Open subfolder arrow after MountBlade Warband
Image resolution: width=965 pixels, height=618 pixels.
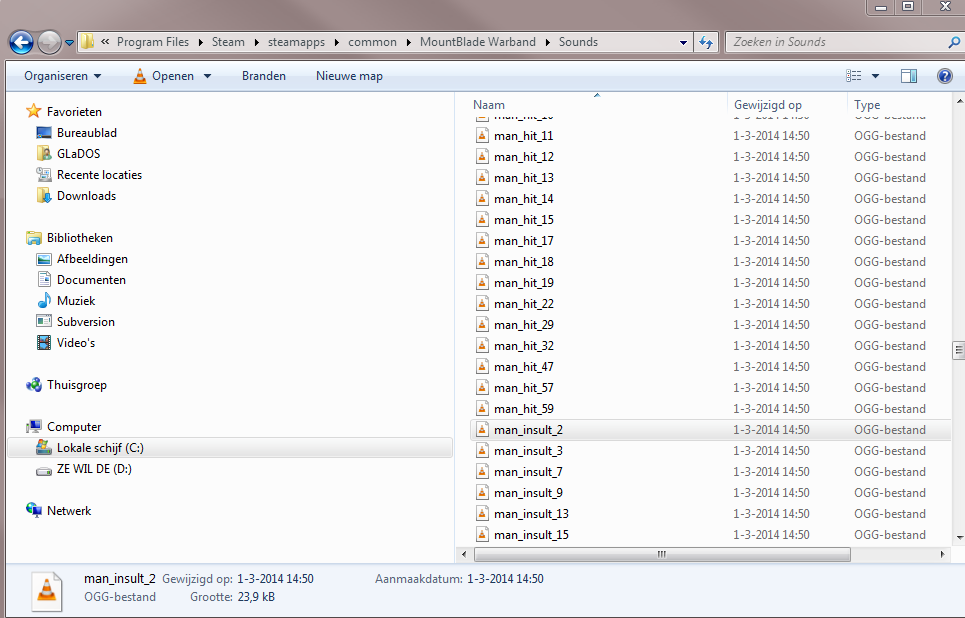pos(547,42)
